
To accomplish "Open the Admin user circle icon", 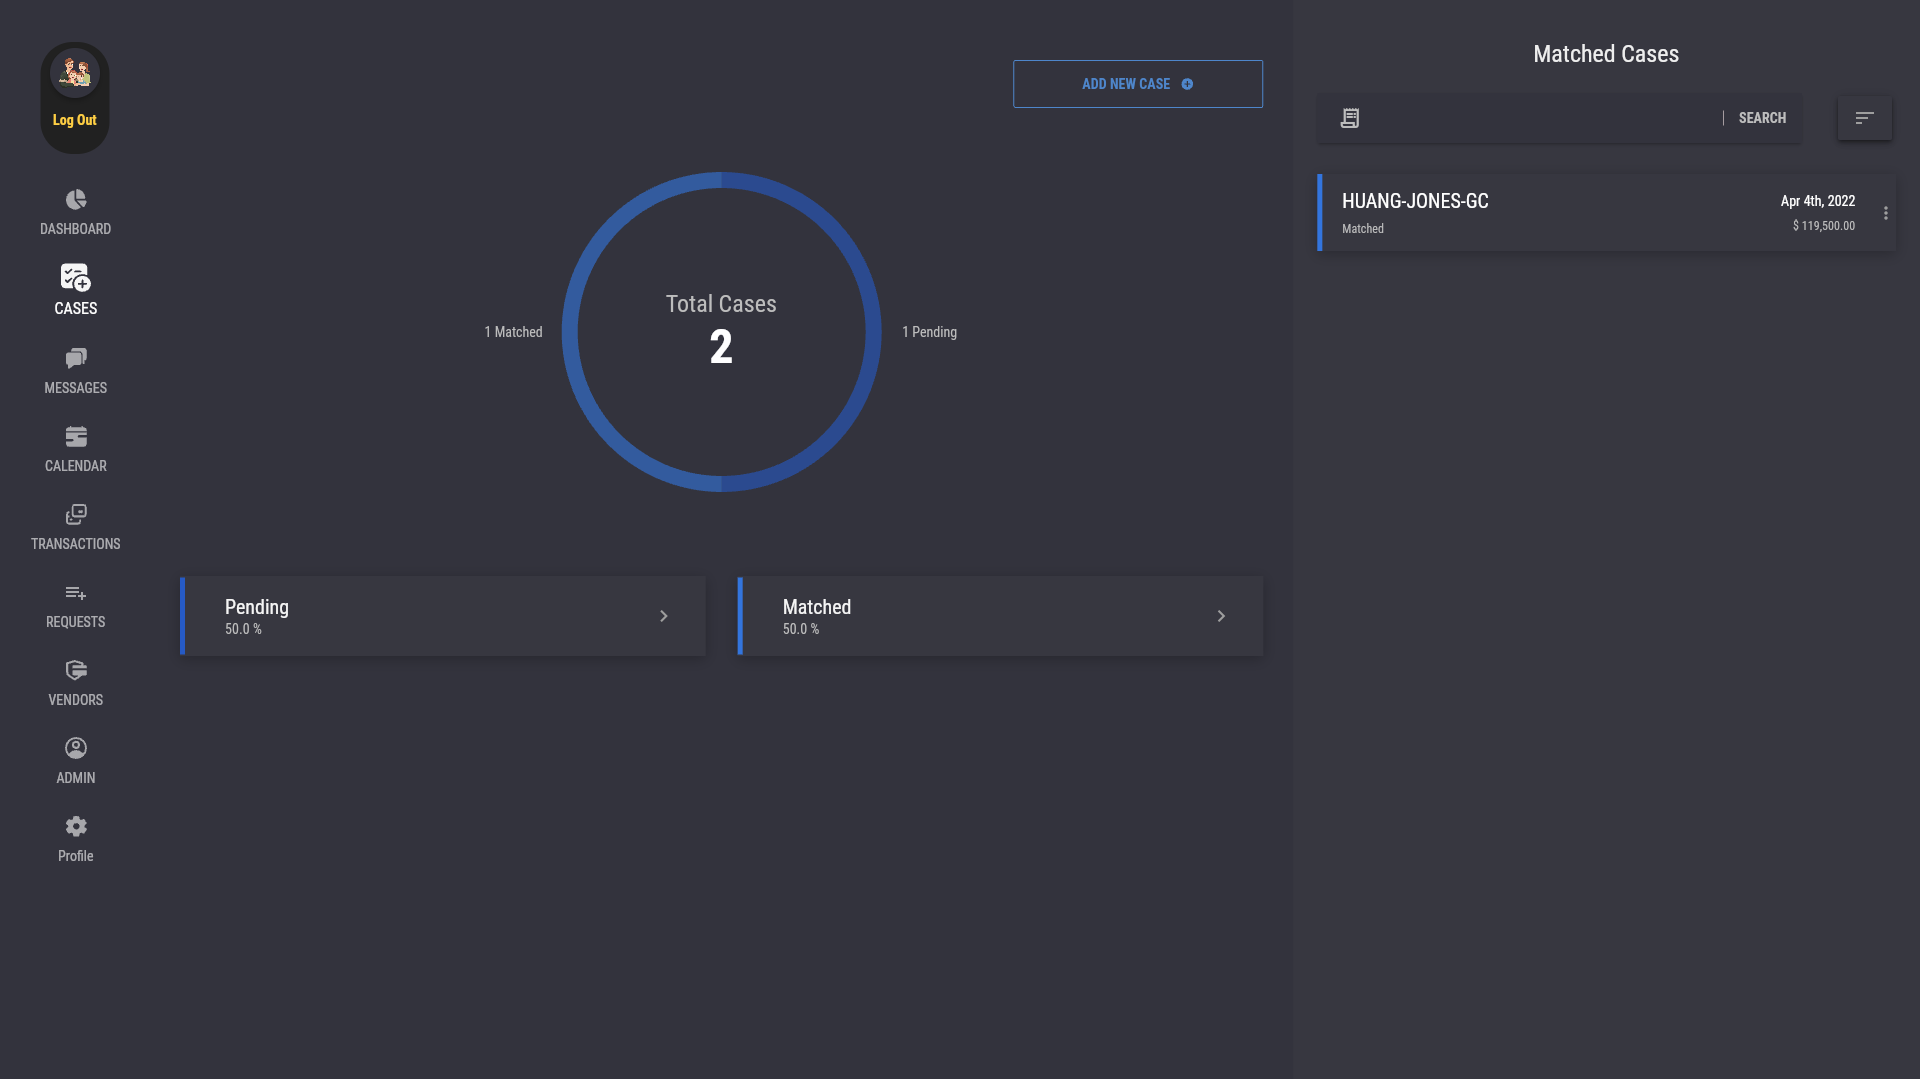I will pos(76,748).
